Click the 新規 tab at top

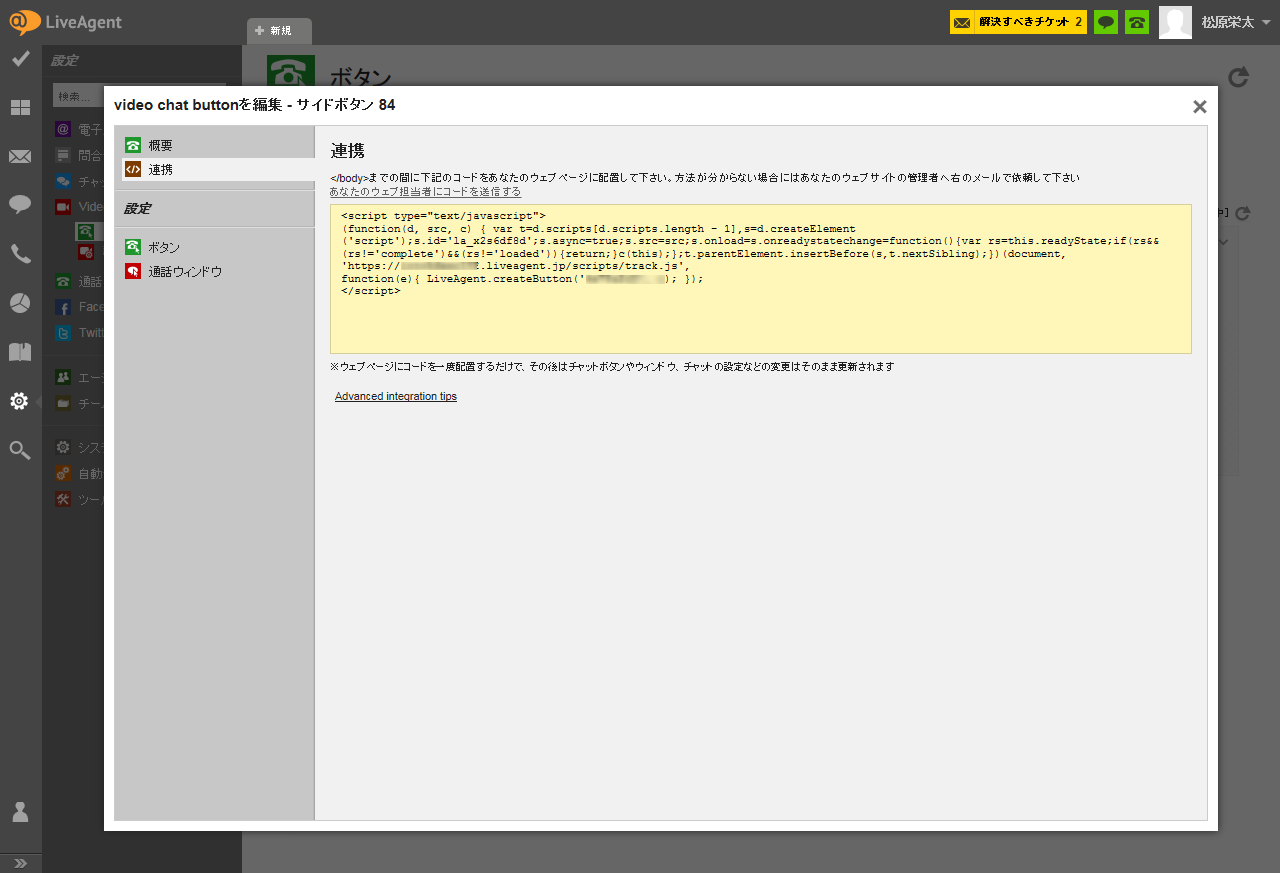279,31
